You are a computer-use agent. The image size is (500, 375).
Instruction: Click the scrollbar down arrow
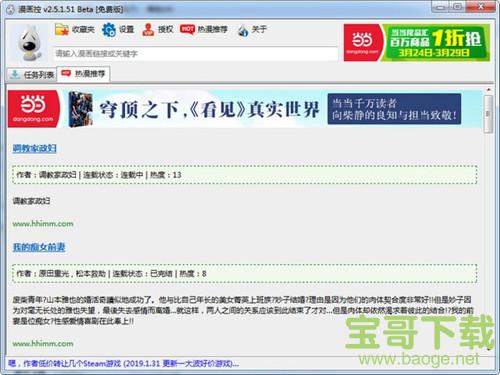(489, 349)
